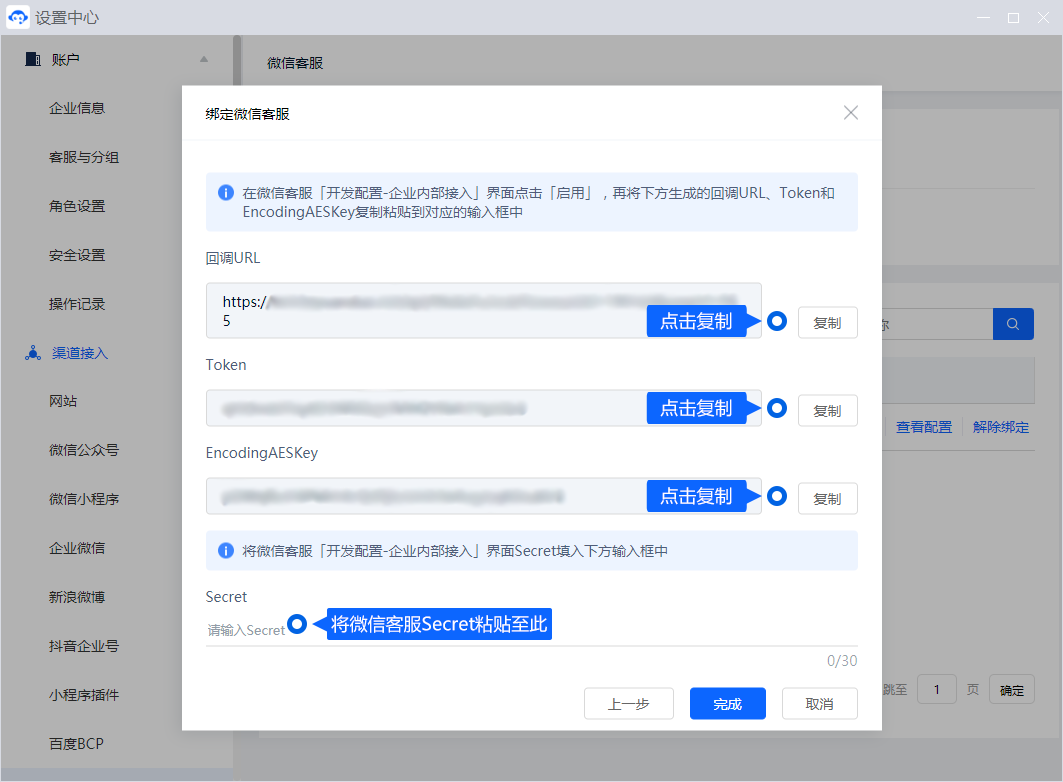Click 解除绑定 link
This screenshot has height=782, width=1063.
pyautogui.click(x=1000, y=427)
